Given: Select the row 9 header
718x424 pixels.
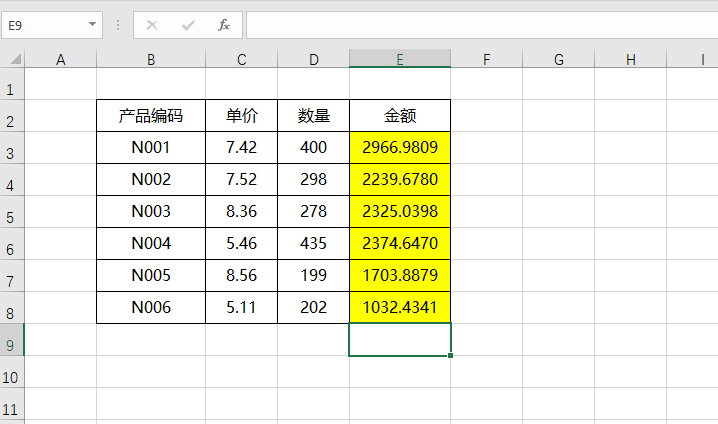Looking at the screenshot, I should (x=11, y=346).
